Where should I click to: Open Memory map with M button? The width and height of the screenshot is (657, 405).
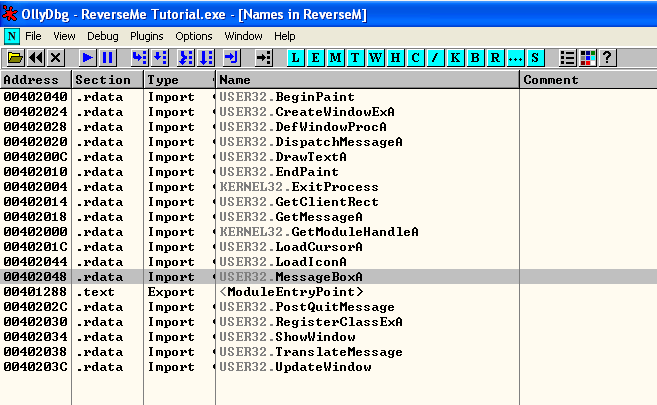coord(335,57)
